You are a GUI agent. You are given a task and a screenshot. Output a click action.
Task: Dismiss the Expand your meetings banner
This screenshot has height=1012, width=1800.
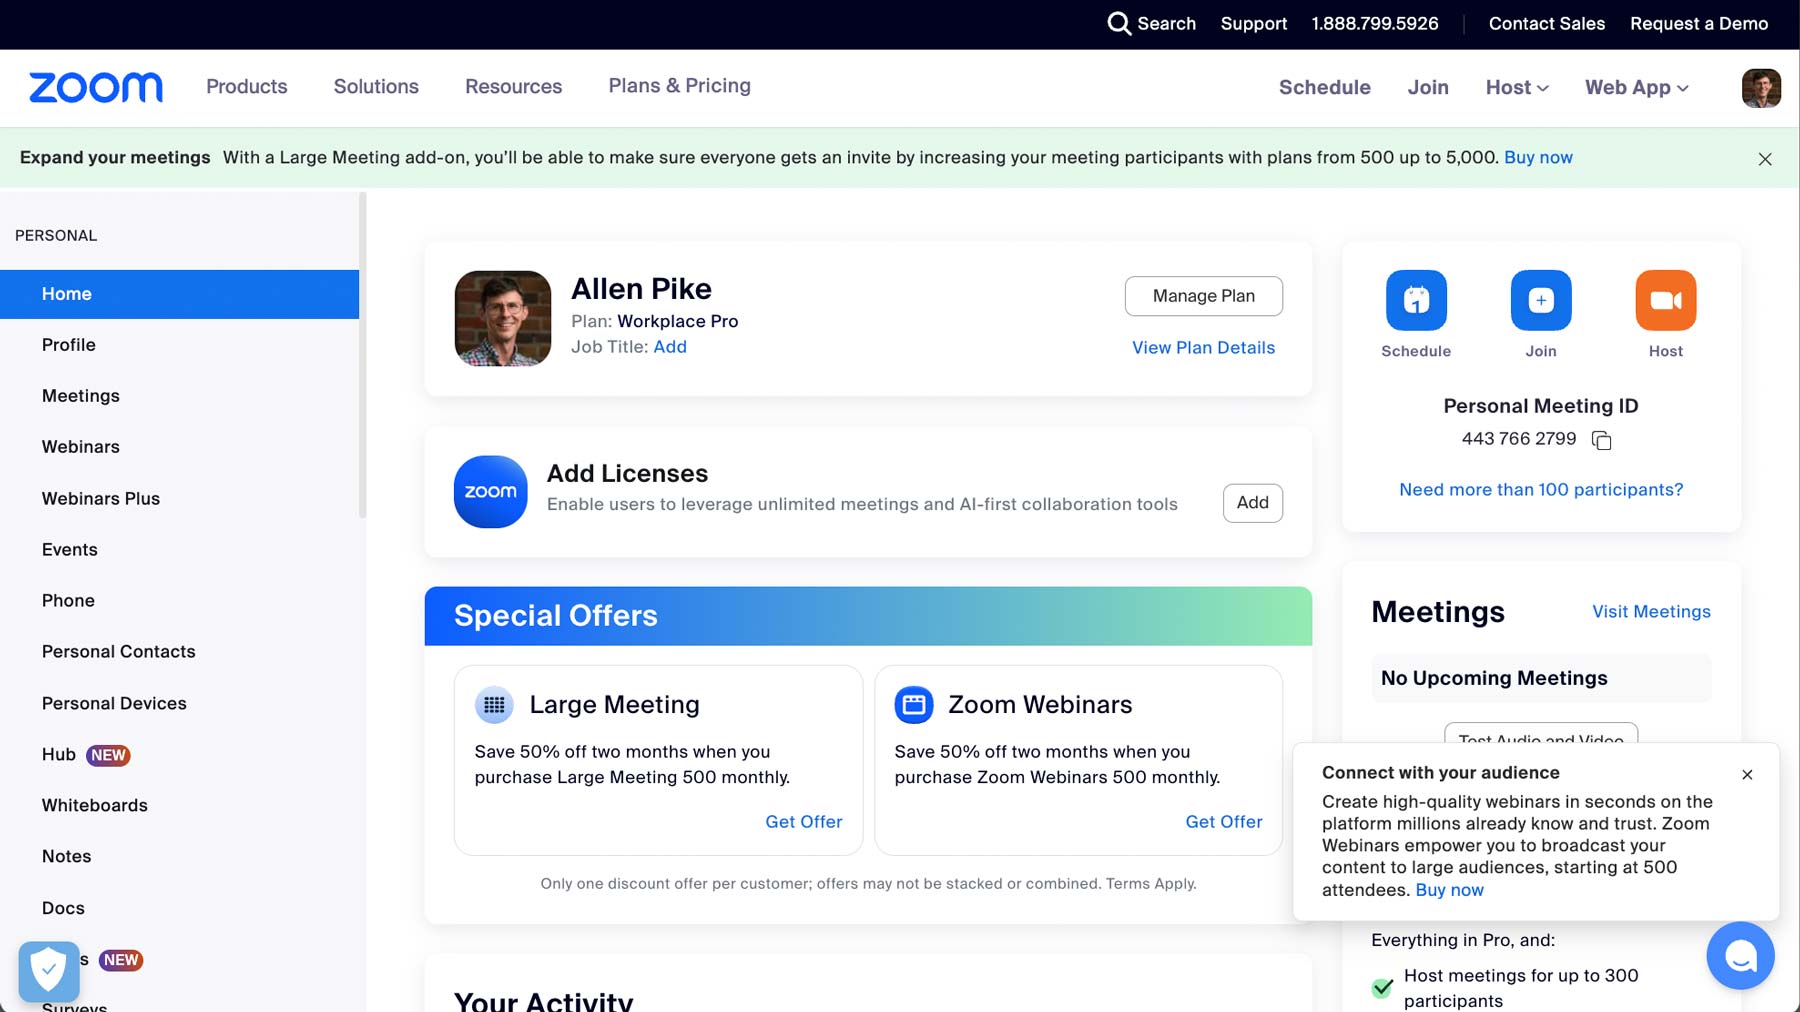pos(1765,159)
